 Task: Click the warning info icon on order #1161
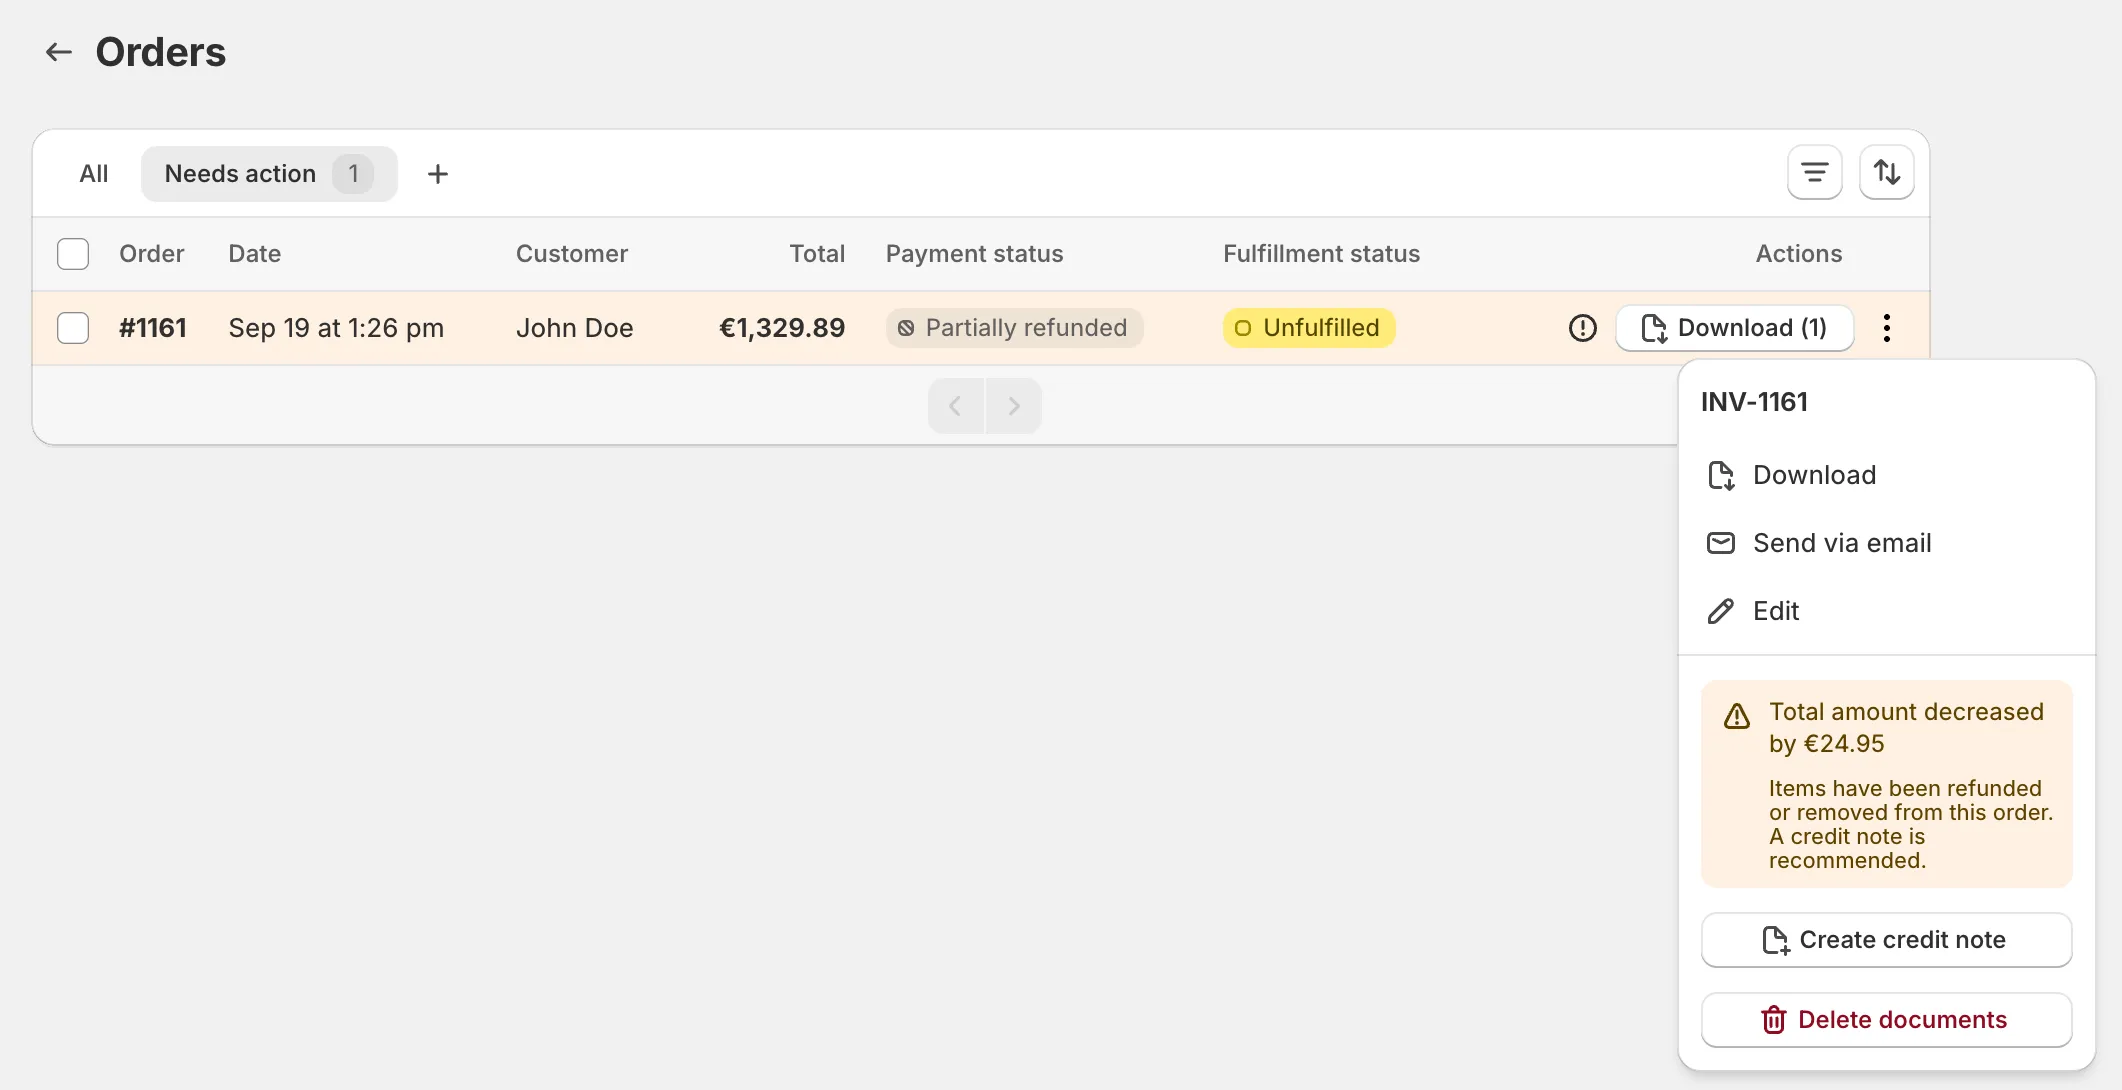(1582, 328)
